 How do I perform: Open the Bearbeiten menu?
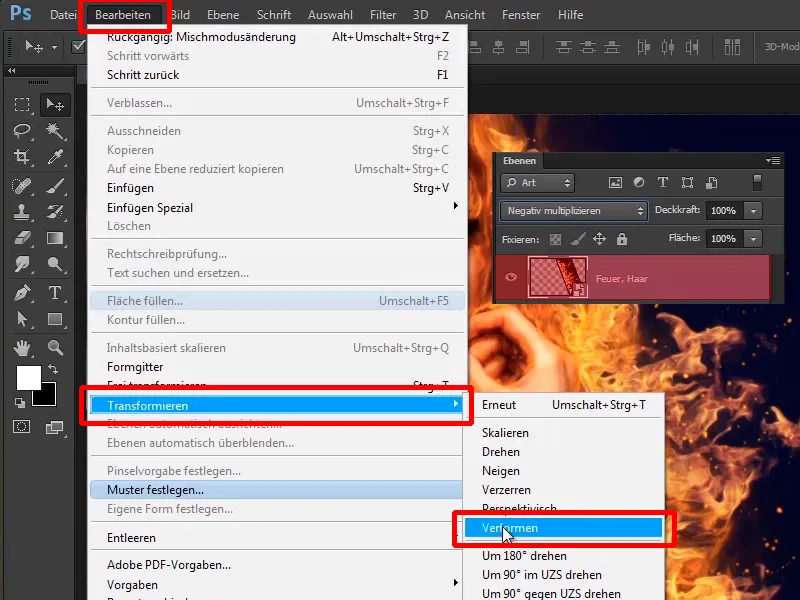click(123, 15)
